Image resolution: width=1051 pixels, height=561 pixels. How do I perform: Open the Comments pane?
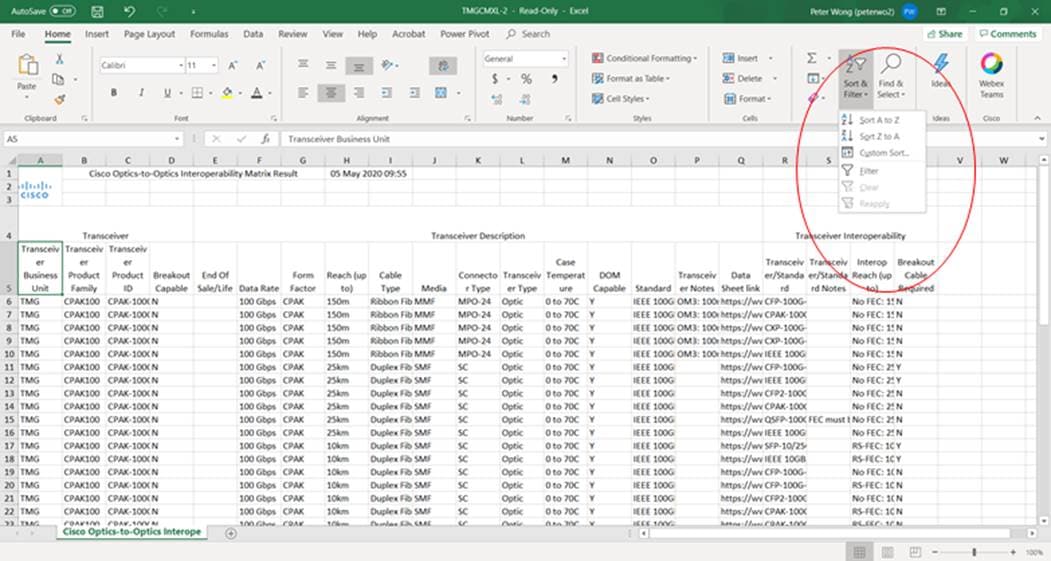(1007, 34)
